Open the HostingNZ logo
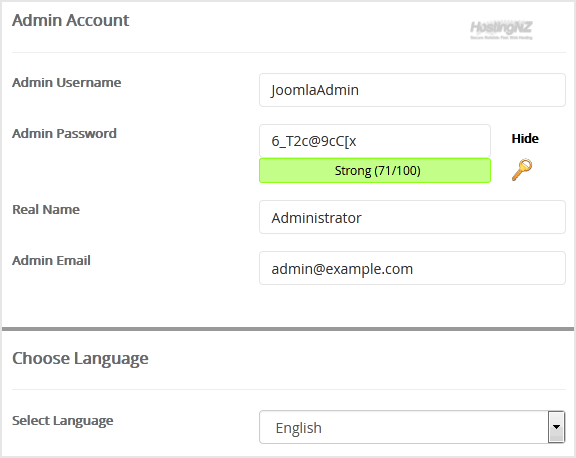The height and width of the screenshot is (458, 576). pyautogui.click(x=501, y=29)
